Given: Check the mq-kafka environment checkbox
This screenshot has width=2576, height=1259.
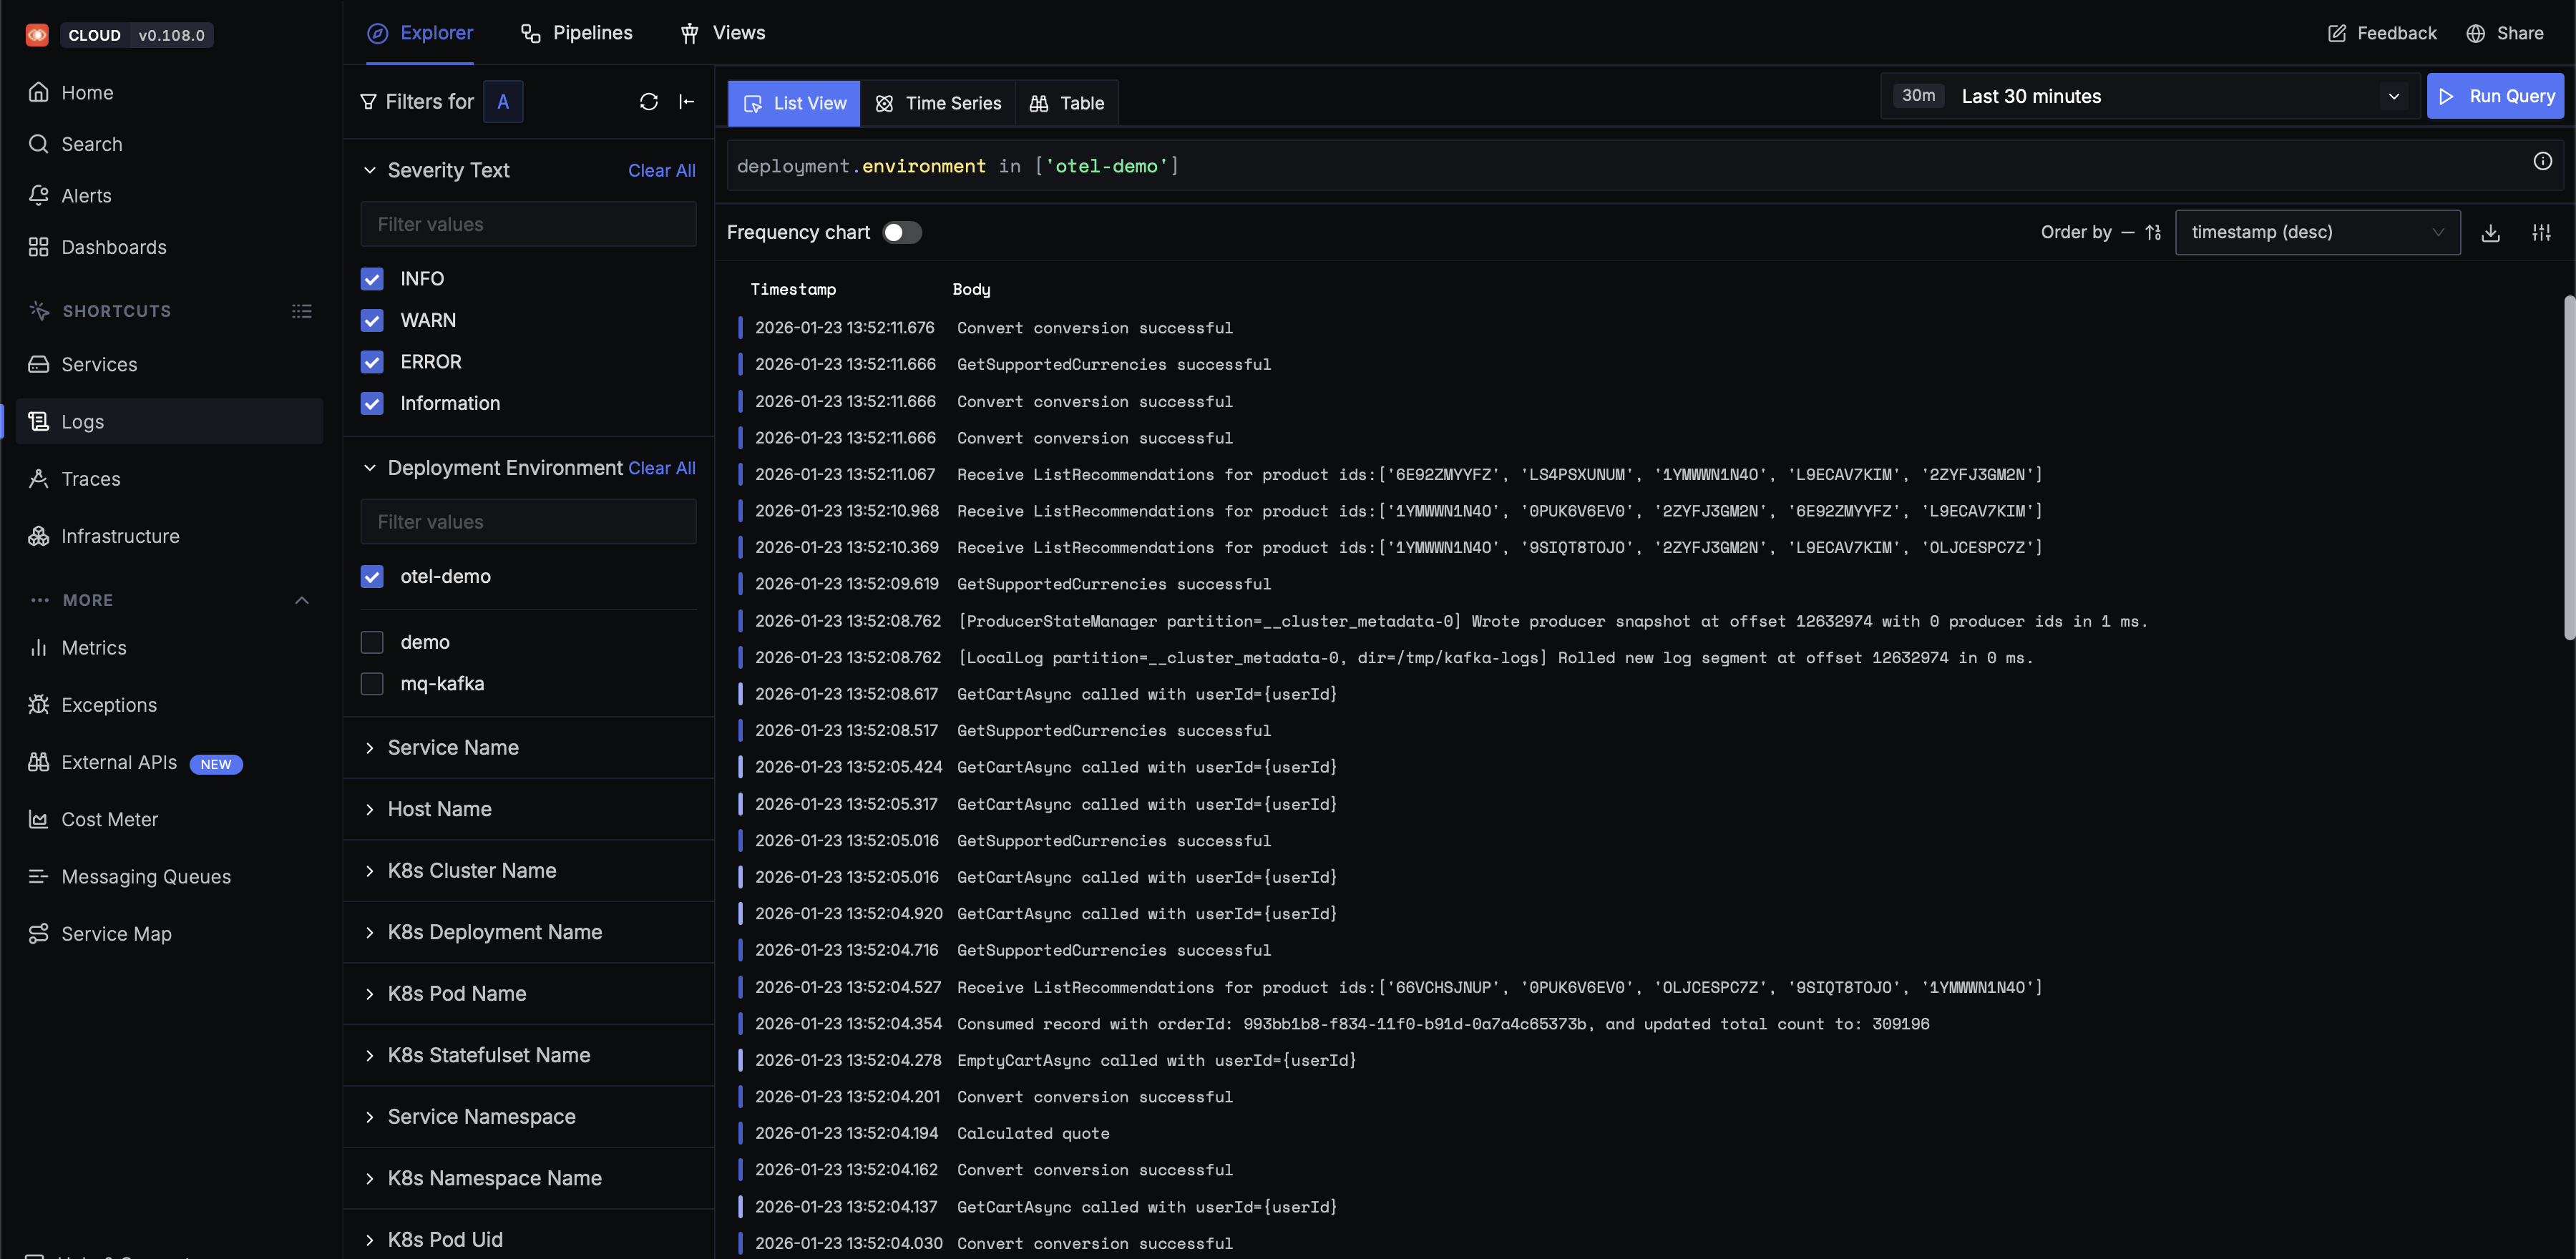Looking at the screenshot, I should [372, 684].
